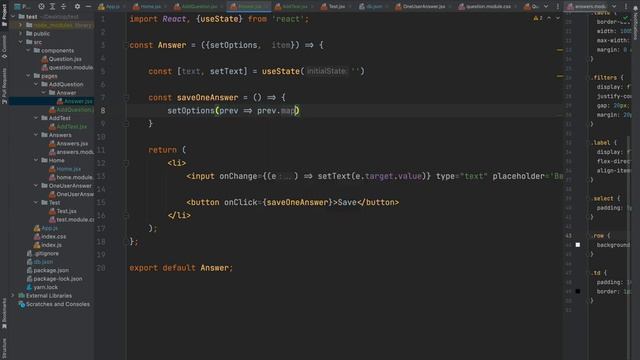Open the left editor's tab options kebab menu

[x=558, y=7]
